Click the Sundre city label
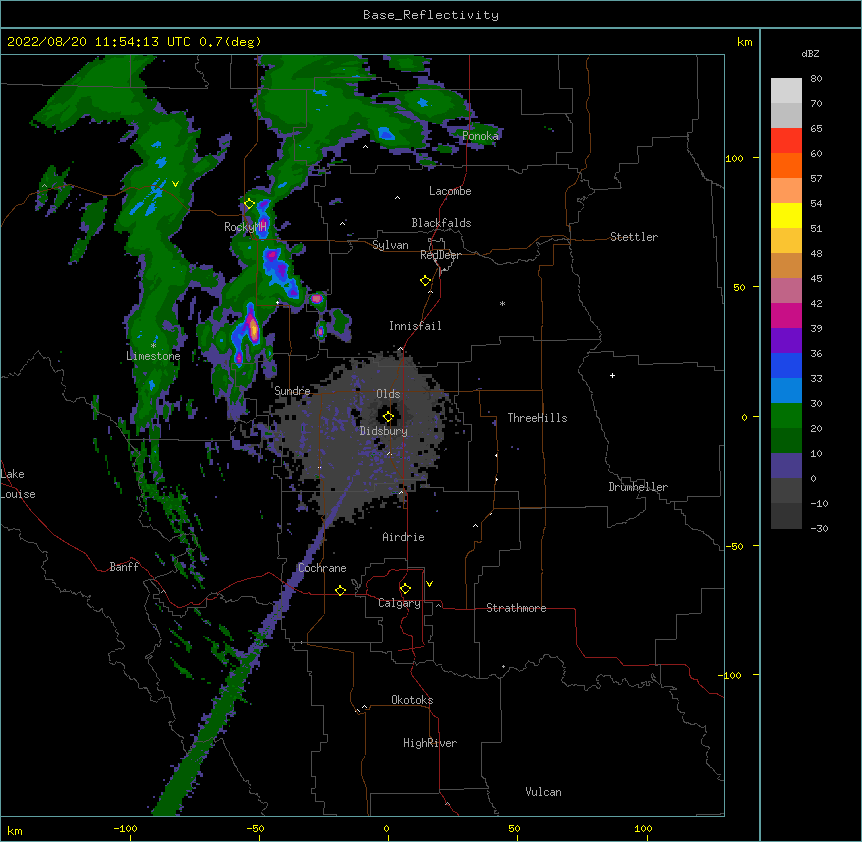Screen dimensions: 862x842 pyautogui.click(x=292, y=391)
